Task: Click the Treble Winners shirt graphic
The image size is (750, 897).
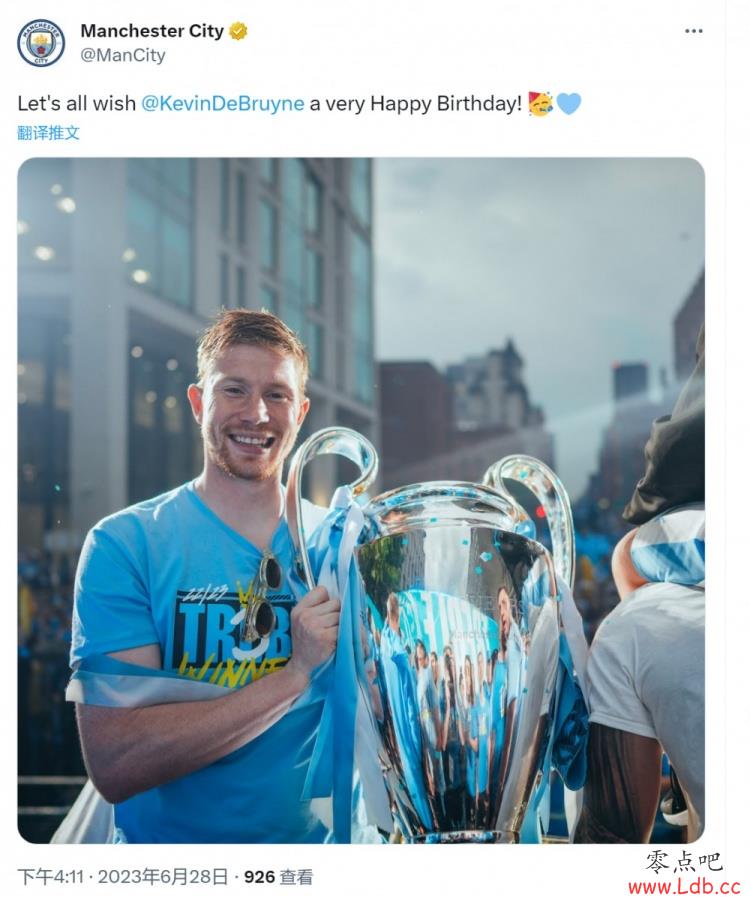Action: tap(232, 629)
